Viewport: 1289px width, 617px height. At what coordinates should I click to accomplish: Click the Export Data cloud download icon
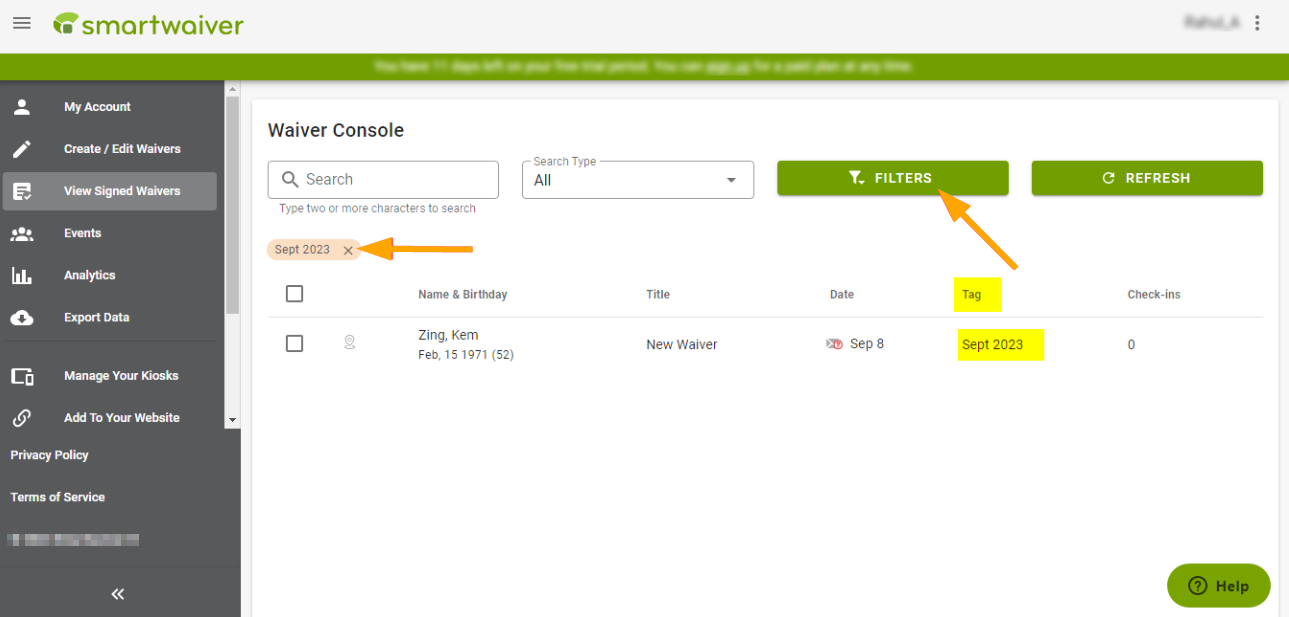click(x=22, y=318)
